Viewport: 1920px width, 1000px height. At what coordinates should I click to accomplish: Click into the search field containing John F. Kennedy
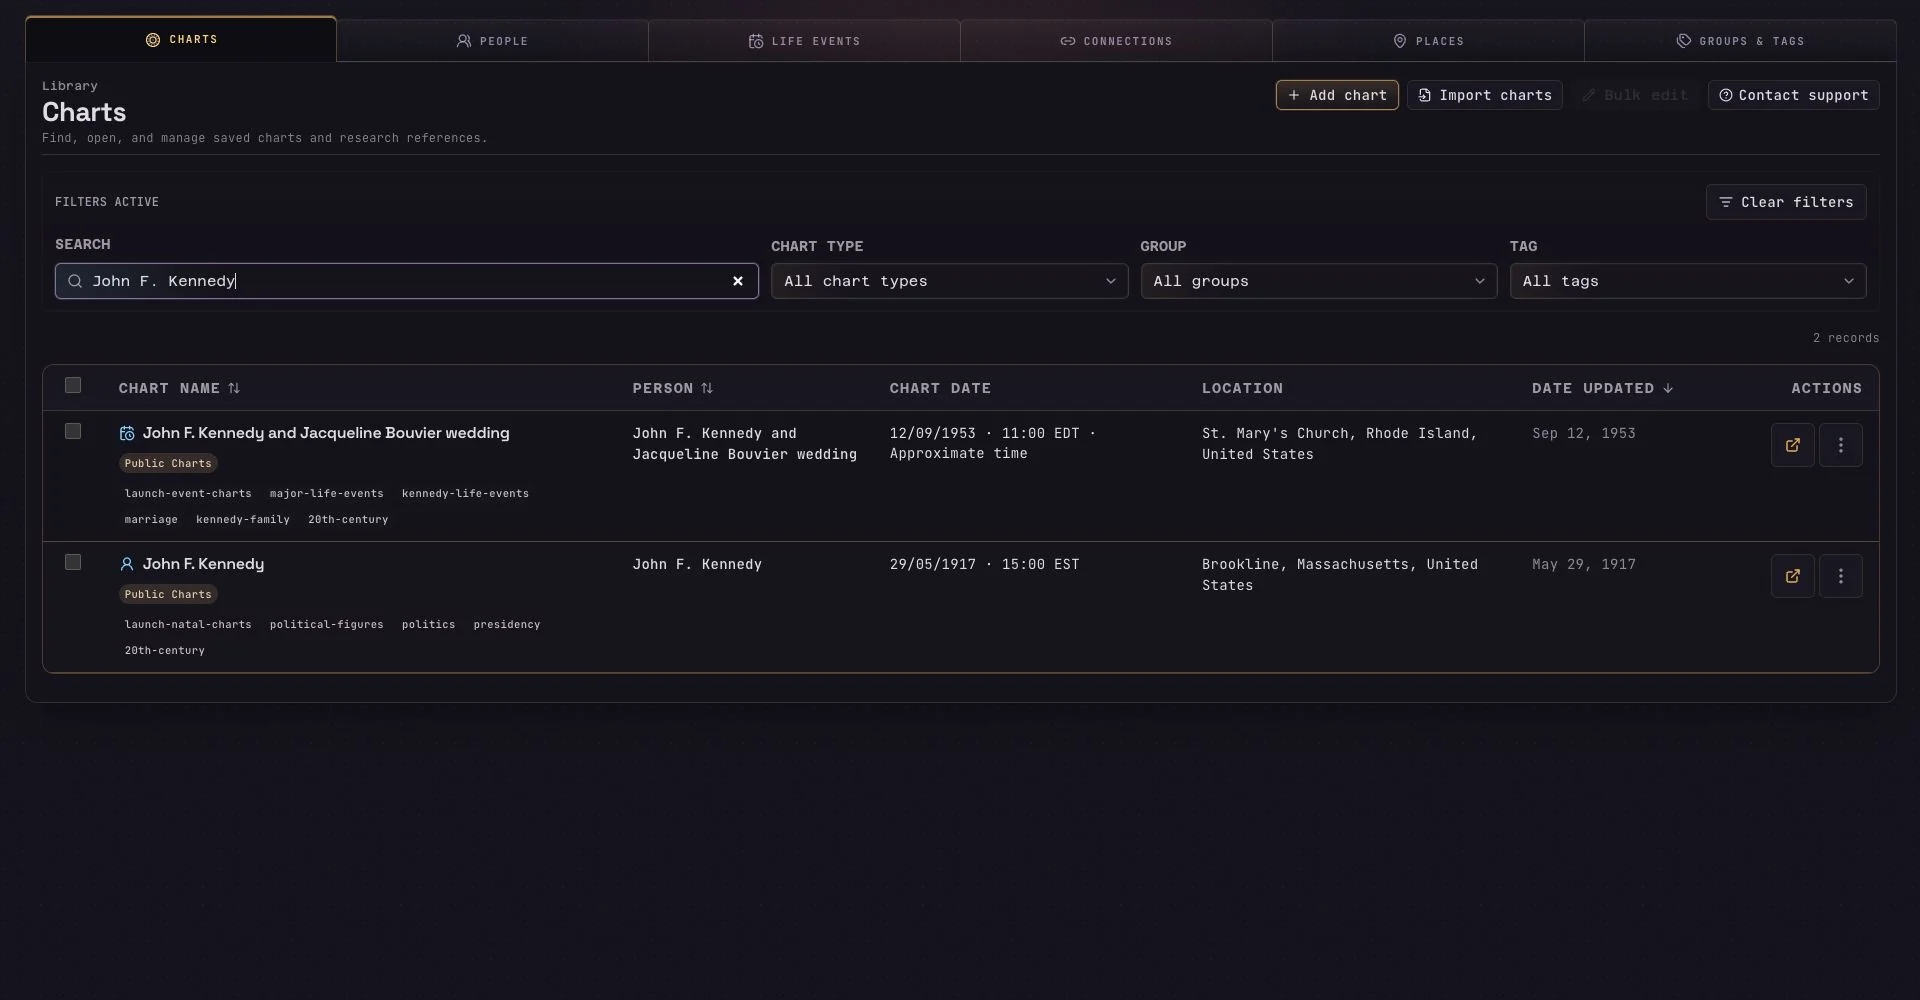click(406, 281)
